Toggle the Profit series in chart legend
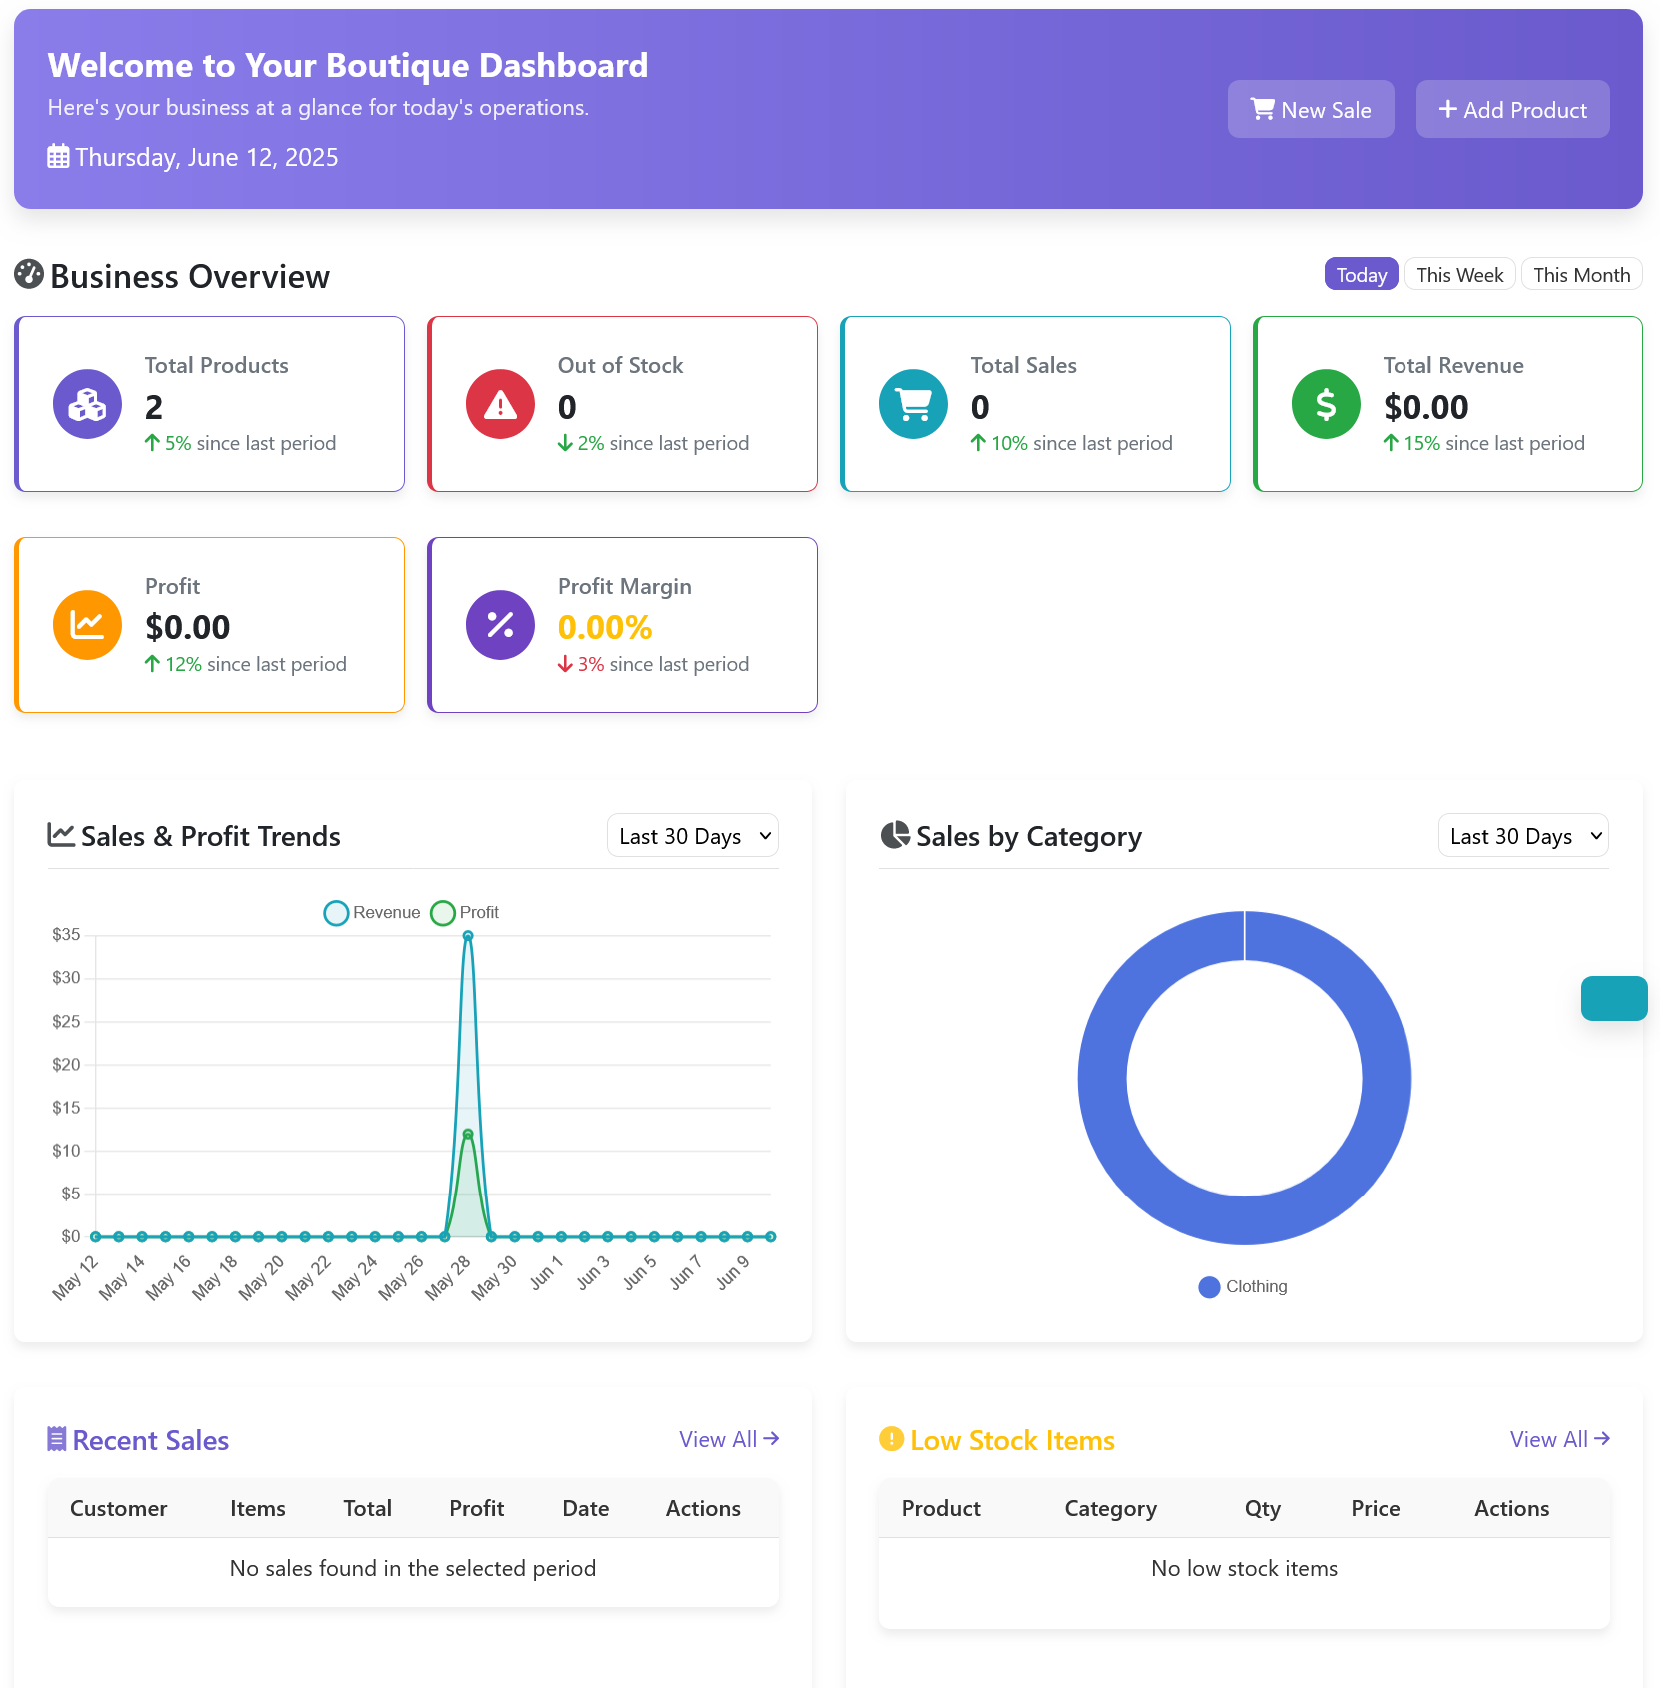Viewport: 1660px width, 1688px height. [x=465, y=913]
